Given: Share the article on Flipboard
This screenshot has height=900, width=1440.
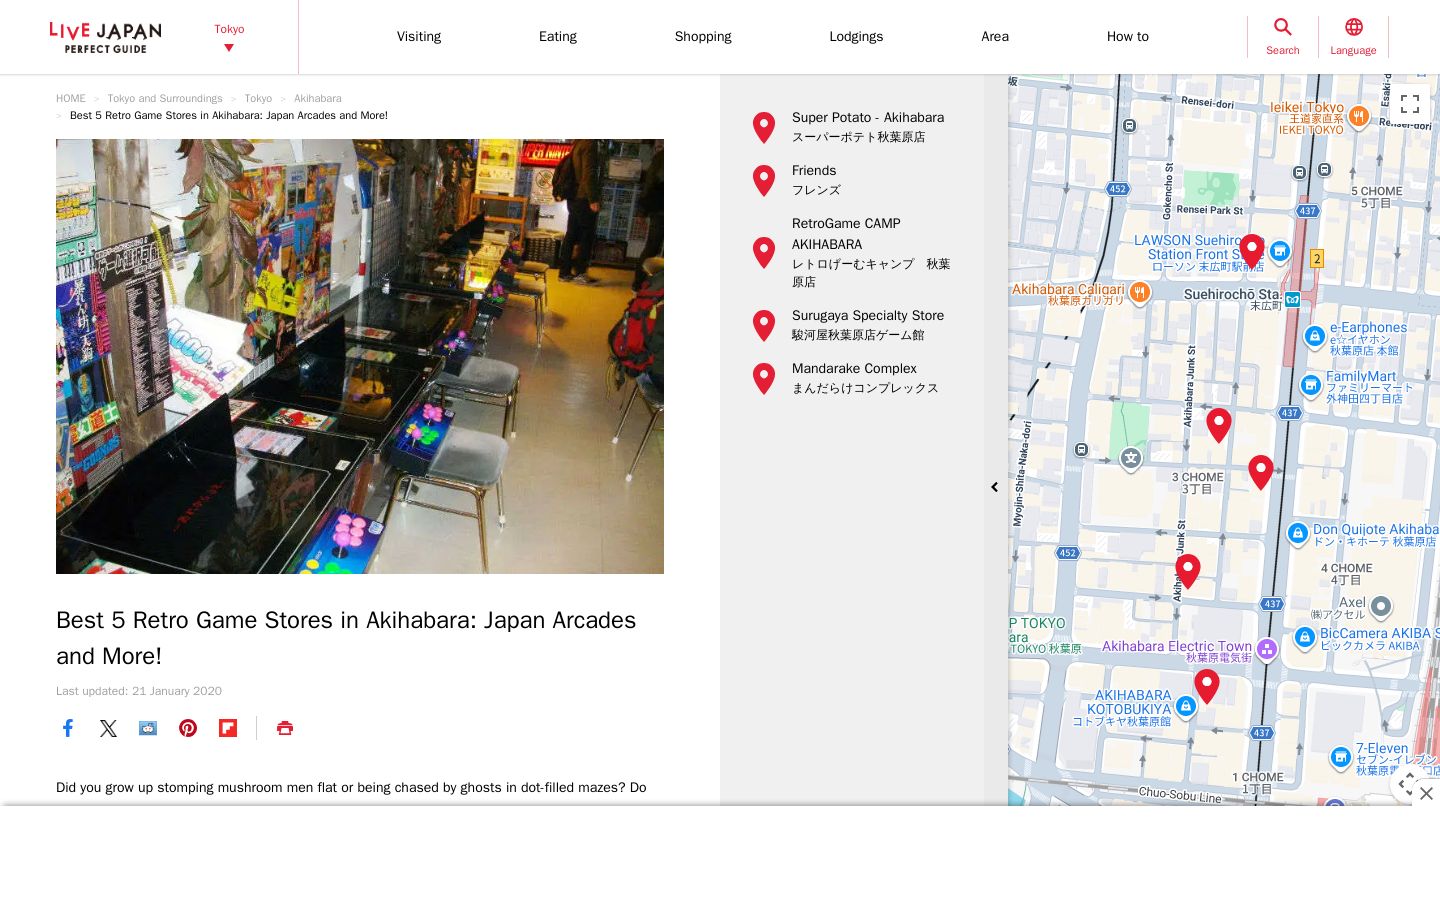Looking at the screenshot, I should tap(228, 728).
